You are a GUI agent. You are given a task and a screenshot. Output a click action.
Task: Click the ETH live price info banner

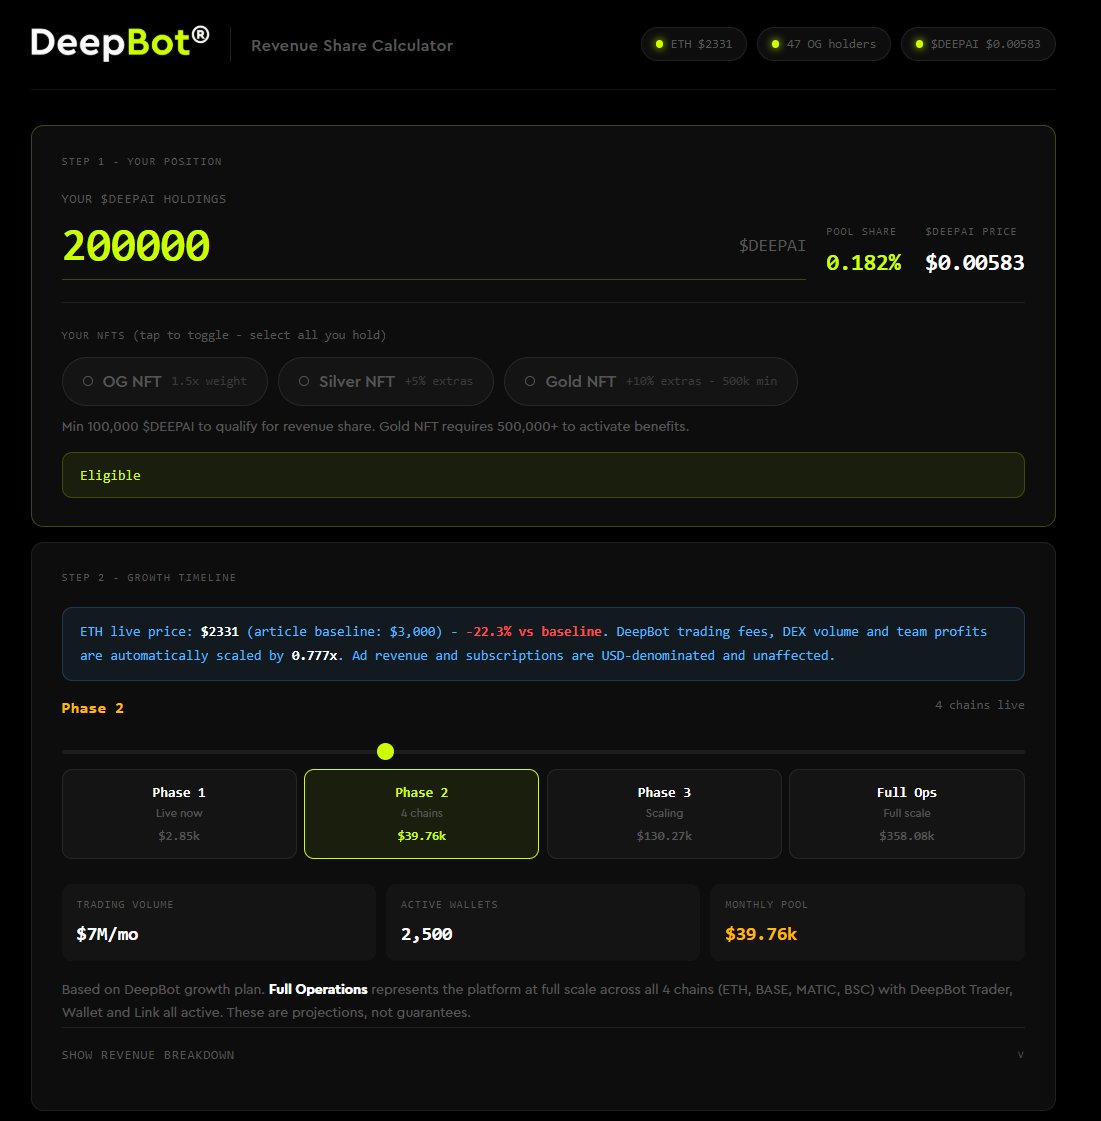coord(543,643)
